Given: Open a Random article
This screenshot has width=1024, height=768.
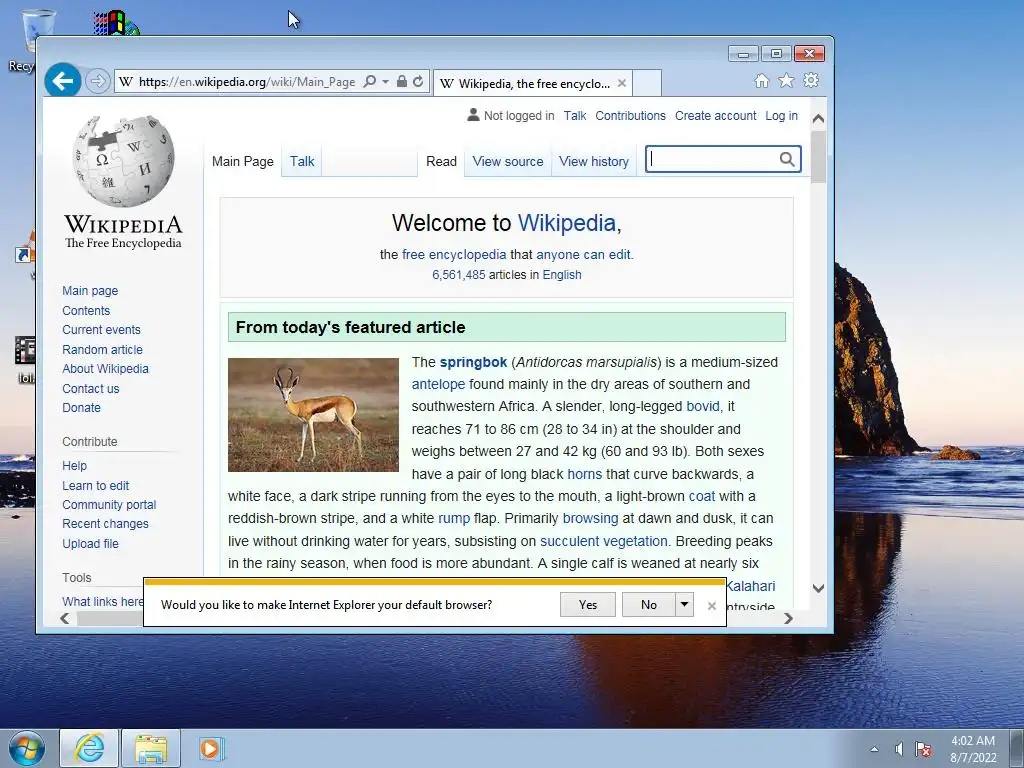Looking at the screenshot, I should click(102, 349).
